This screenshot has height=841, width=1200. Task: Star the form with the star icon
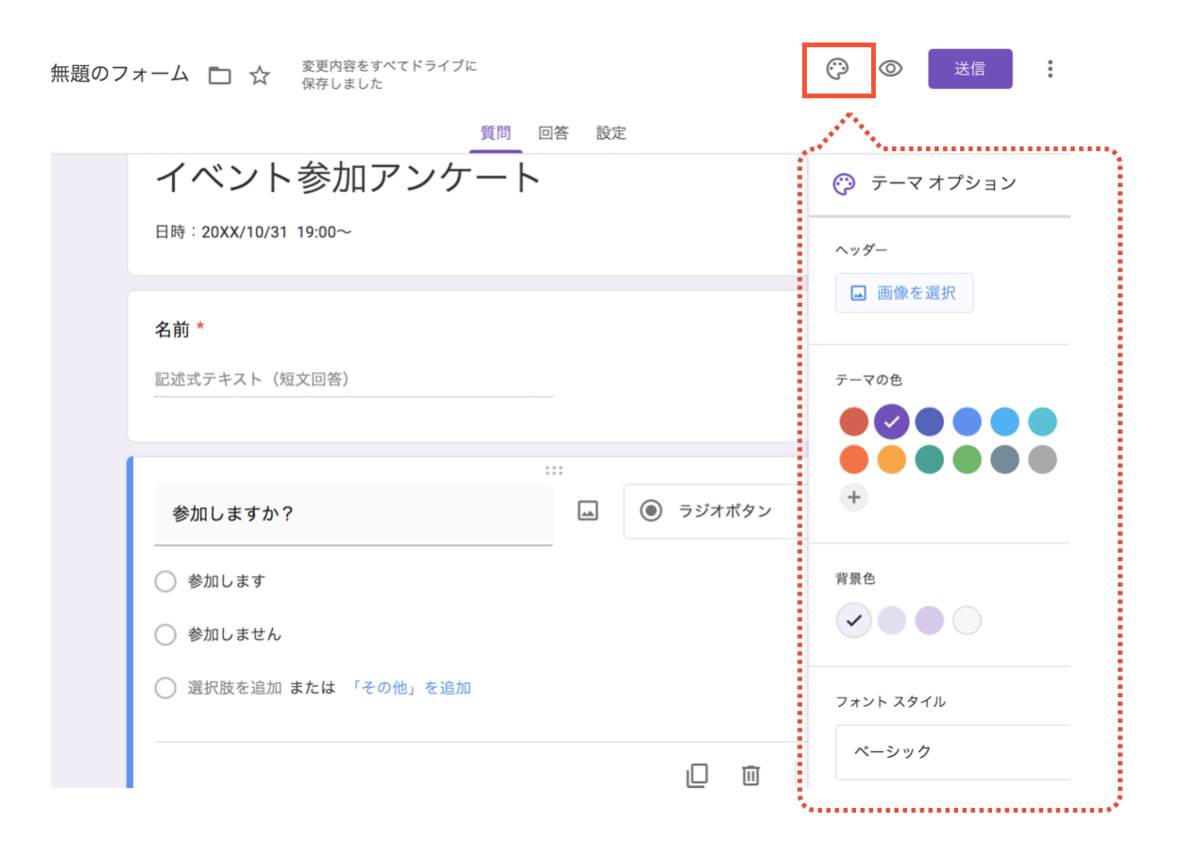(259, 74)
